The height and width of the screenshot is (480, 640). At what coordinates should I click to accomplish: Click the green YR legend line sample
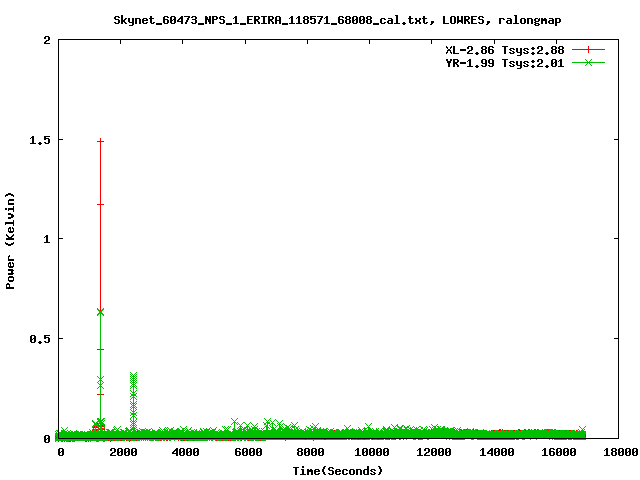(588, 62)
